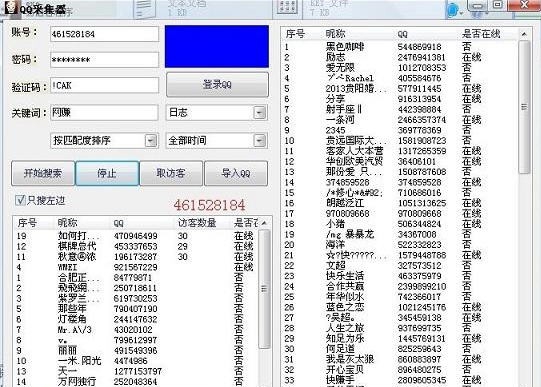Open the 日志 dropdown
This screenshot has height=387, width=541.
[x=216, y=112]
